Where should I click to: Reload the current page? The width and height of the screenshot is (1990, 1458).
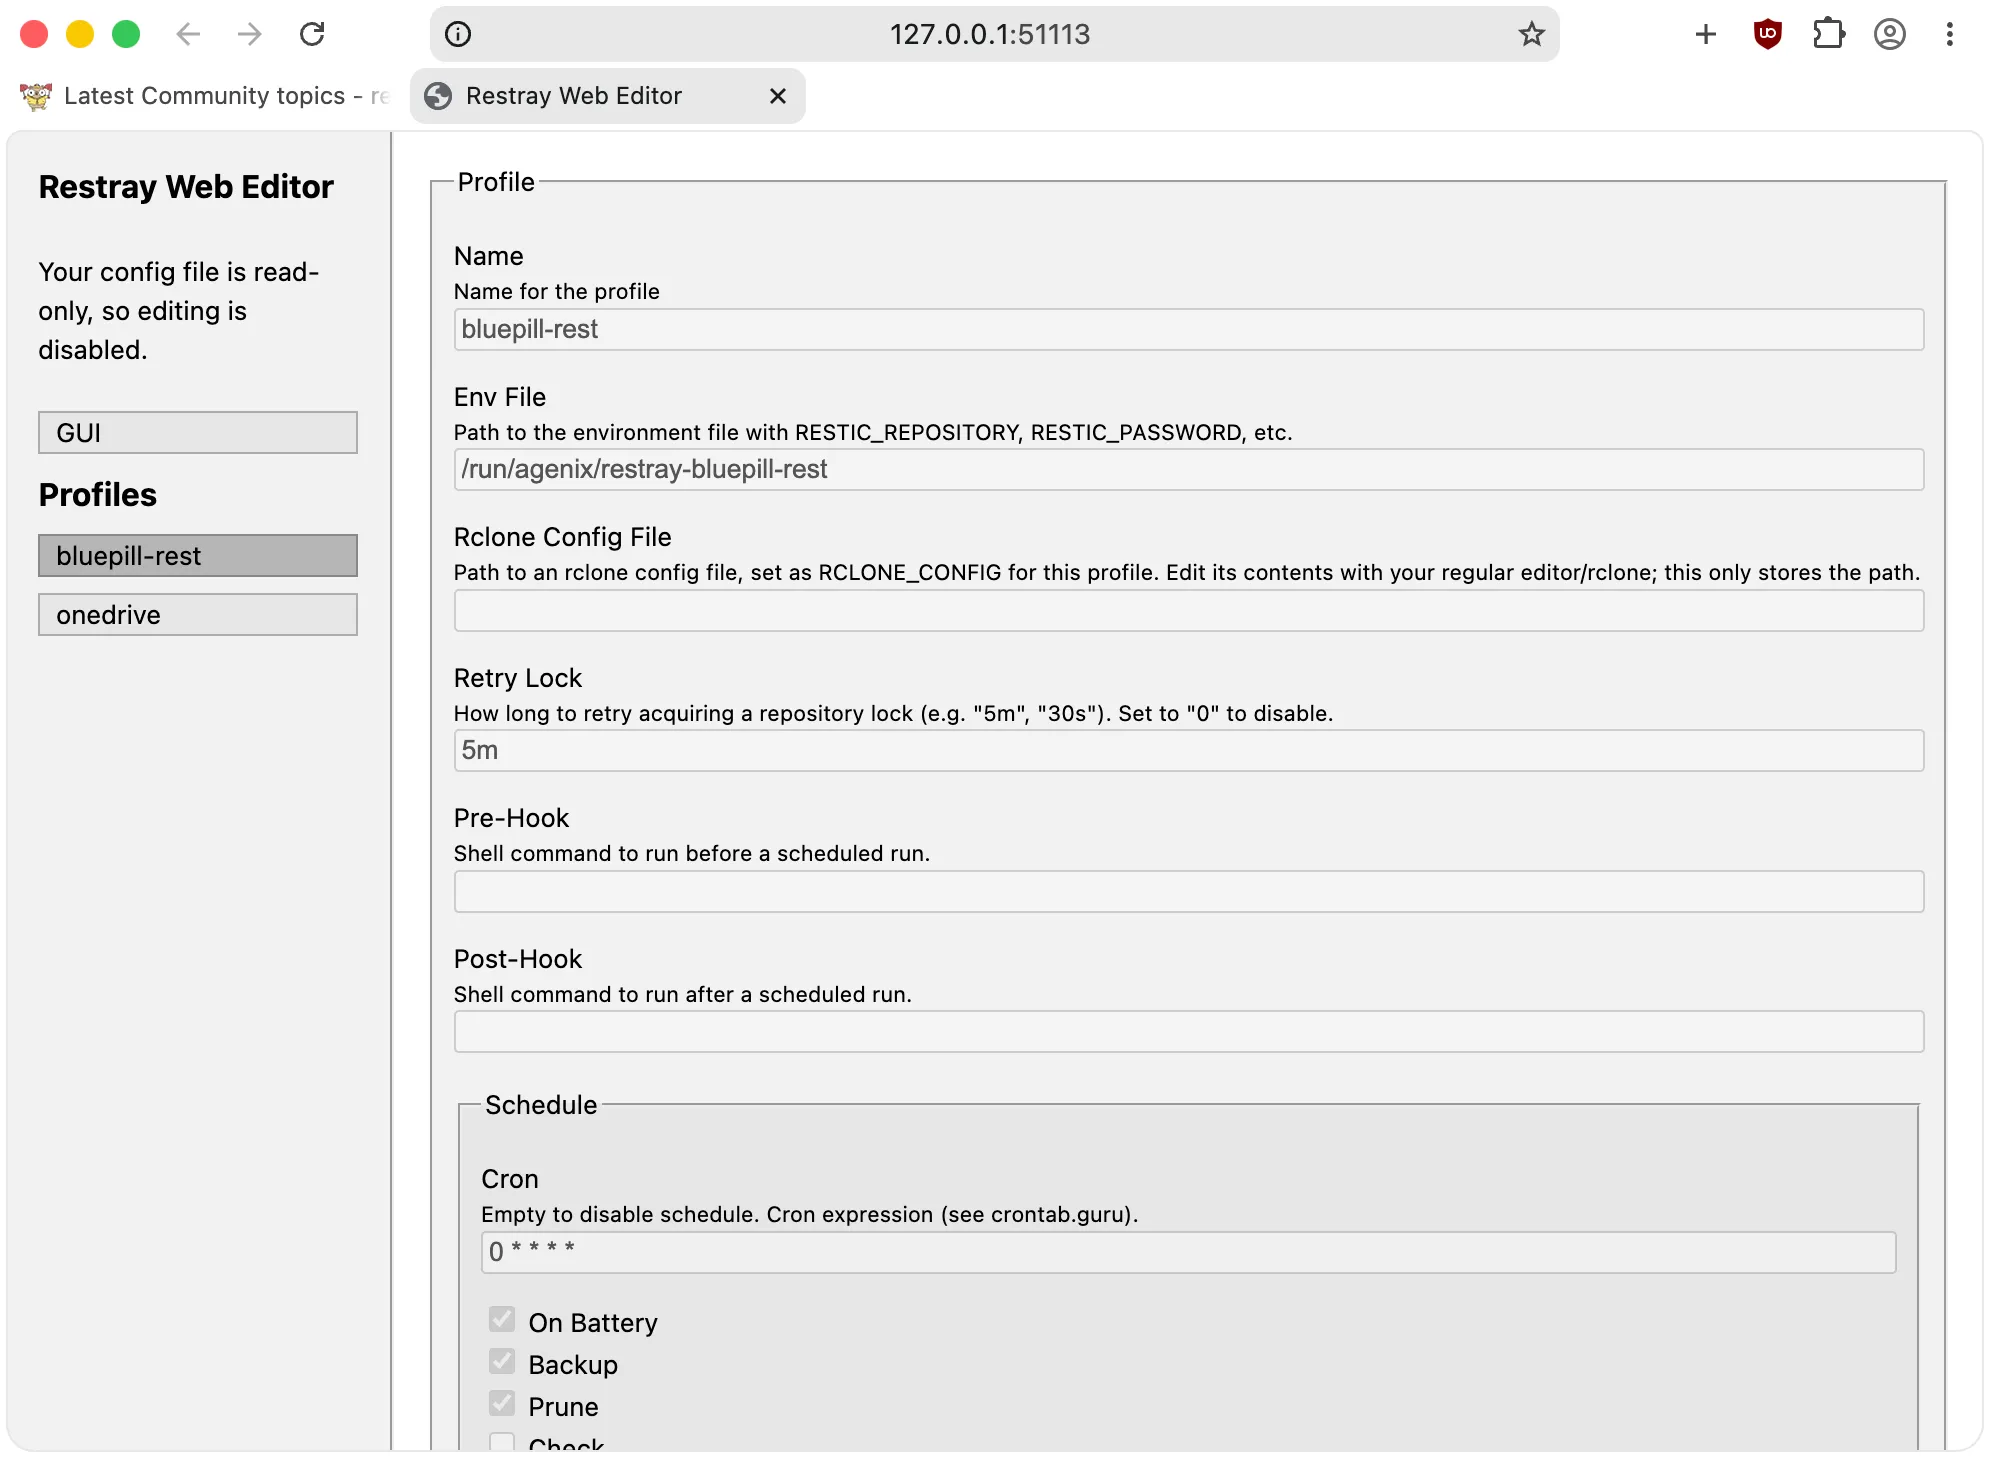pos(312,34)
